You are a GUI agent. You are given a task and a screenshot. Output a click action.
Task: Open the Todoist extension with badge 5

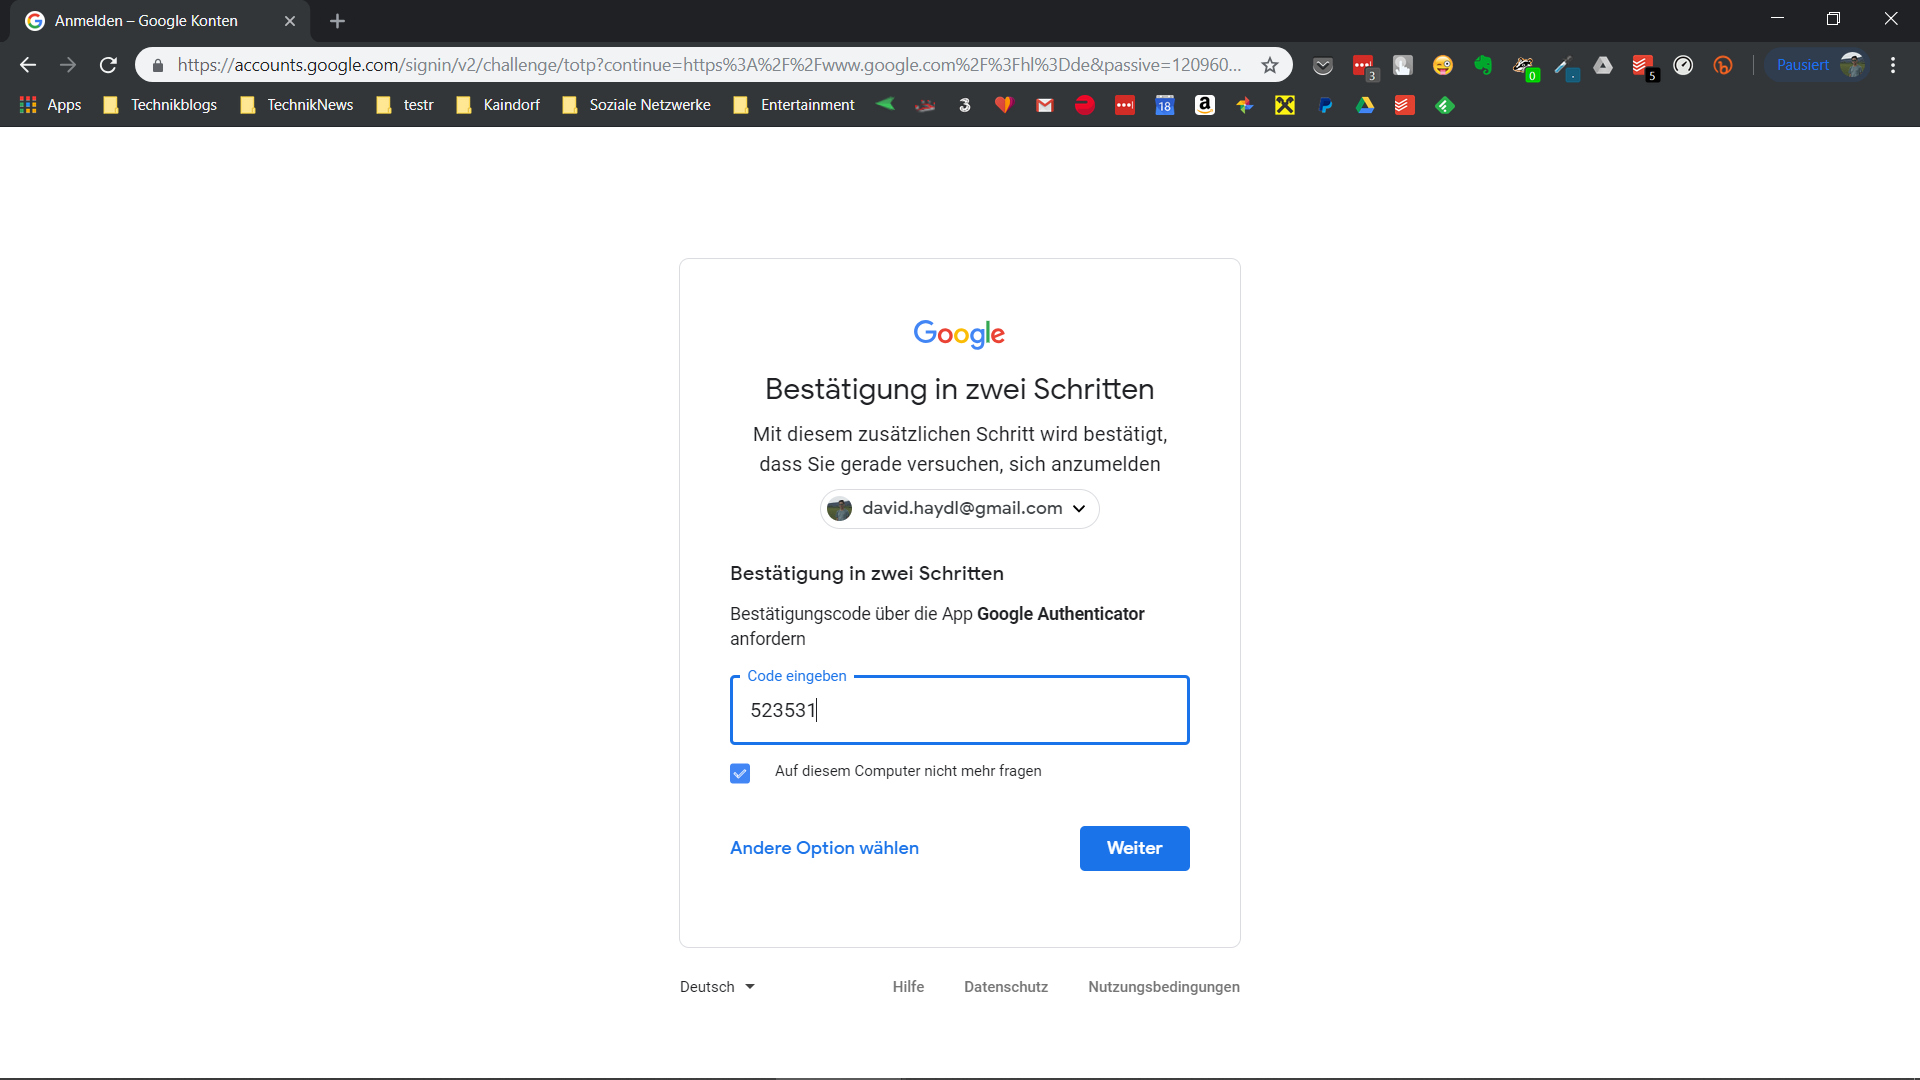1644,66
